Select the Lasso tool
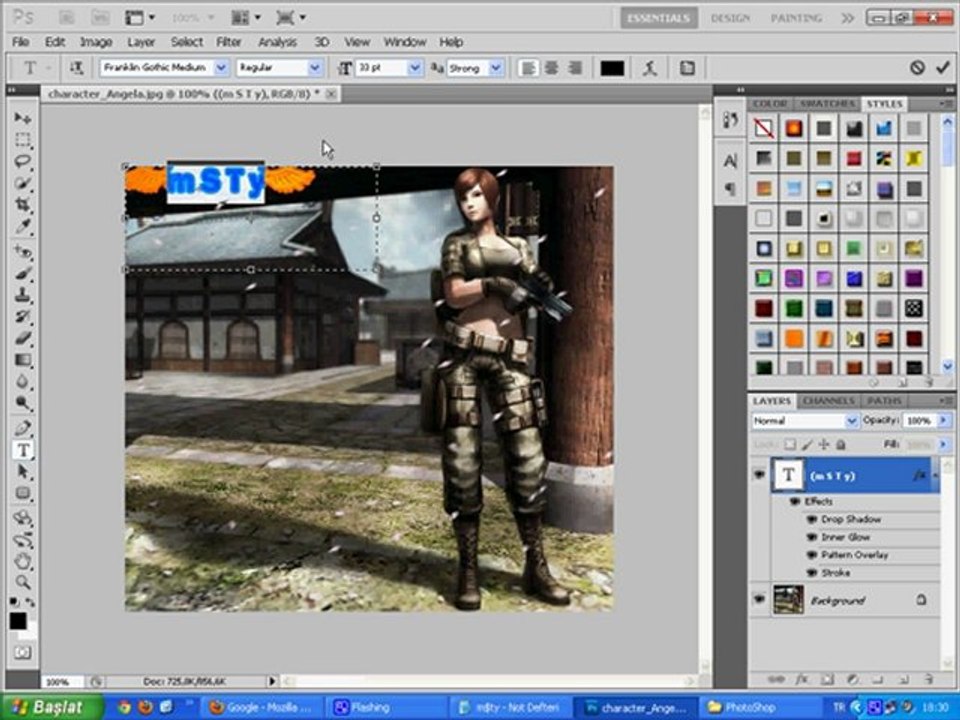Viewport: 960px width, 720px height. click(23, 162)
